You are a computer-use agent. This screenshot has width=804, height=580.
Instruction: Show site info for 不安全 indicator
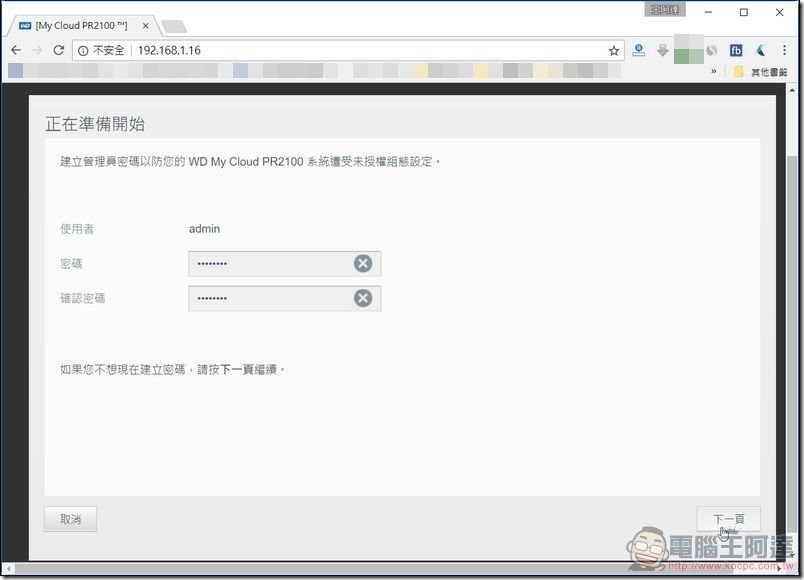click(x=102, y=50)
